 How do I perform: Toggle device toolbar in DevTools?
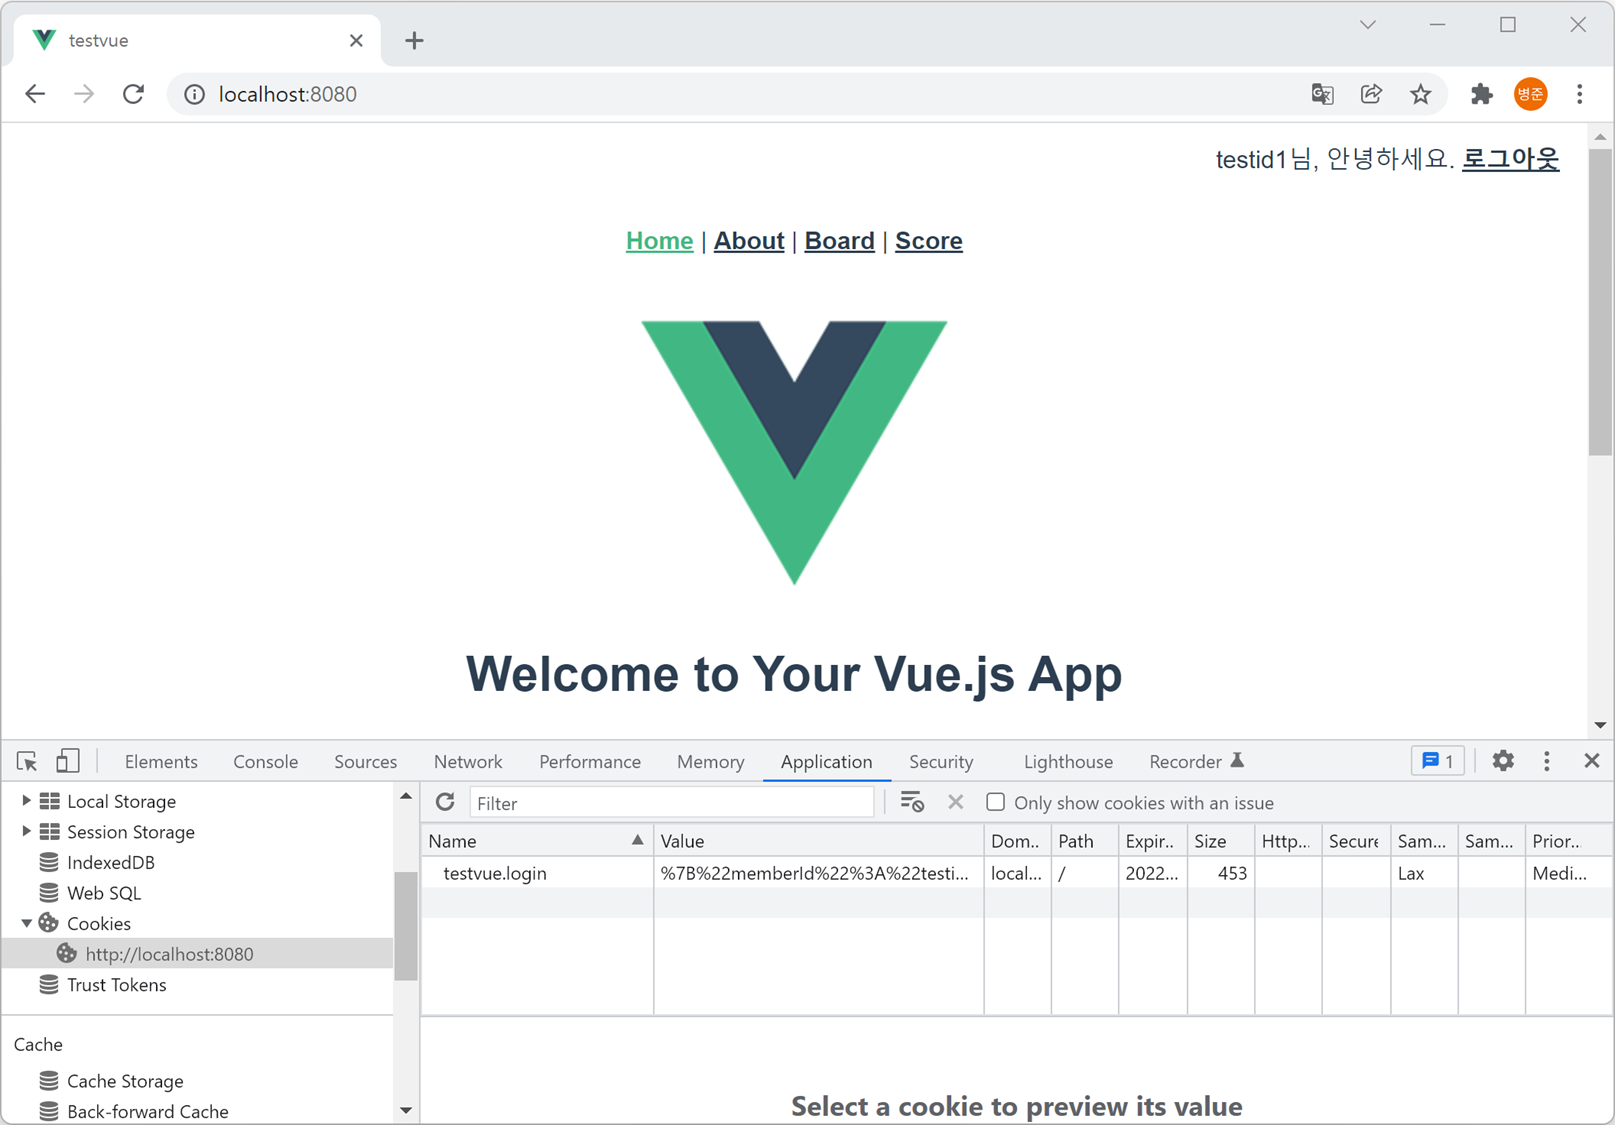pos(67,761)
